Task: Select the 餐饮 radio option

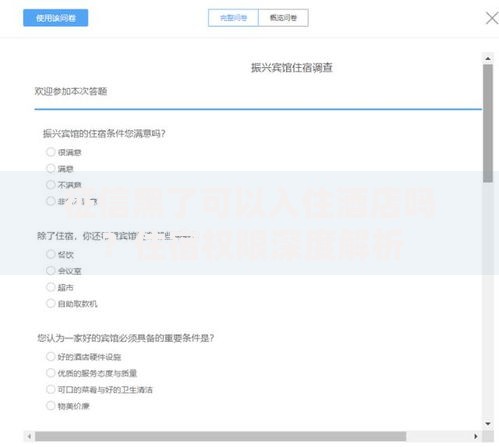Action: coord(51,254)
